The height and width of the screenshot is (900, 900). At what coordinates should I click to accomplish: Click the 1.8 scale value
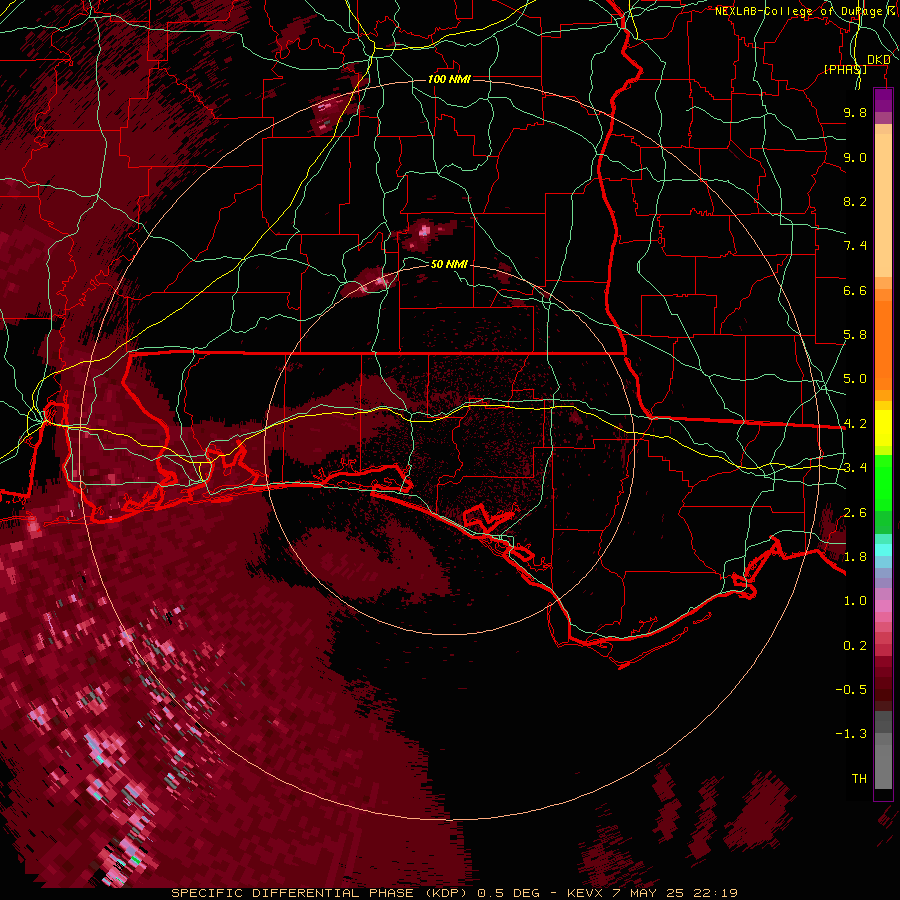click(855, 557)
